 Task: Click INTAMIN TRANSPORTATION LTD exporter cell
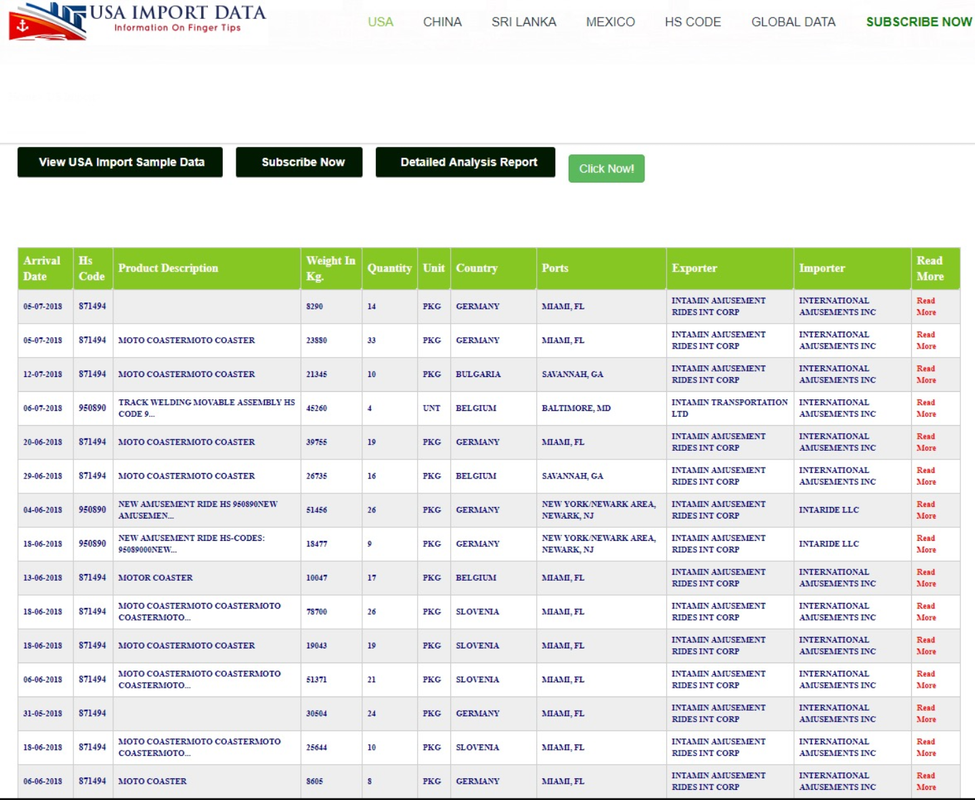tap(729, 408)
